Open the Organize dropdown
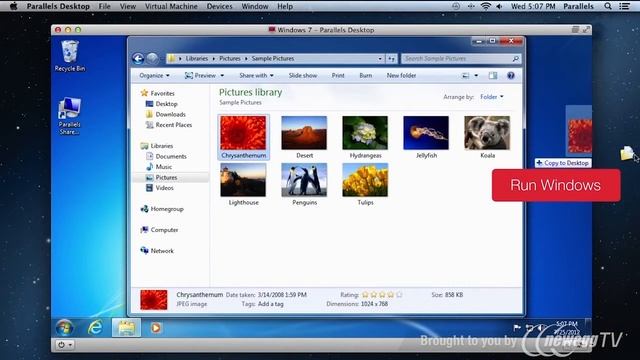This screenshot has width=640, height=360. (x=154, y=76)
